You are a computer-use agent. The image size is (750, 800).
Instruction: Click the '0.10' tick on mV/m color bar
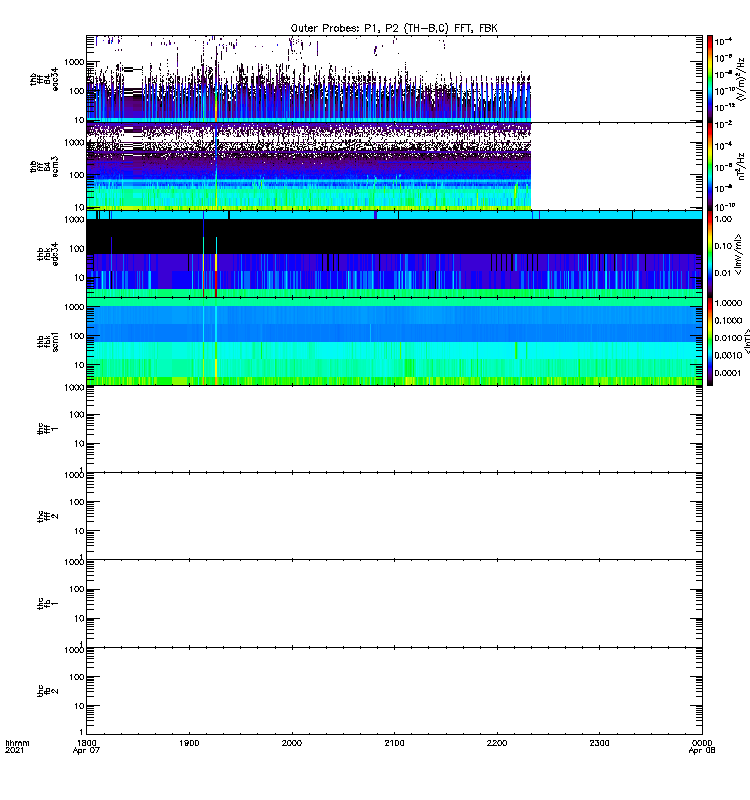coord(723,246)
